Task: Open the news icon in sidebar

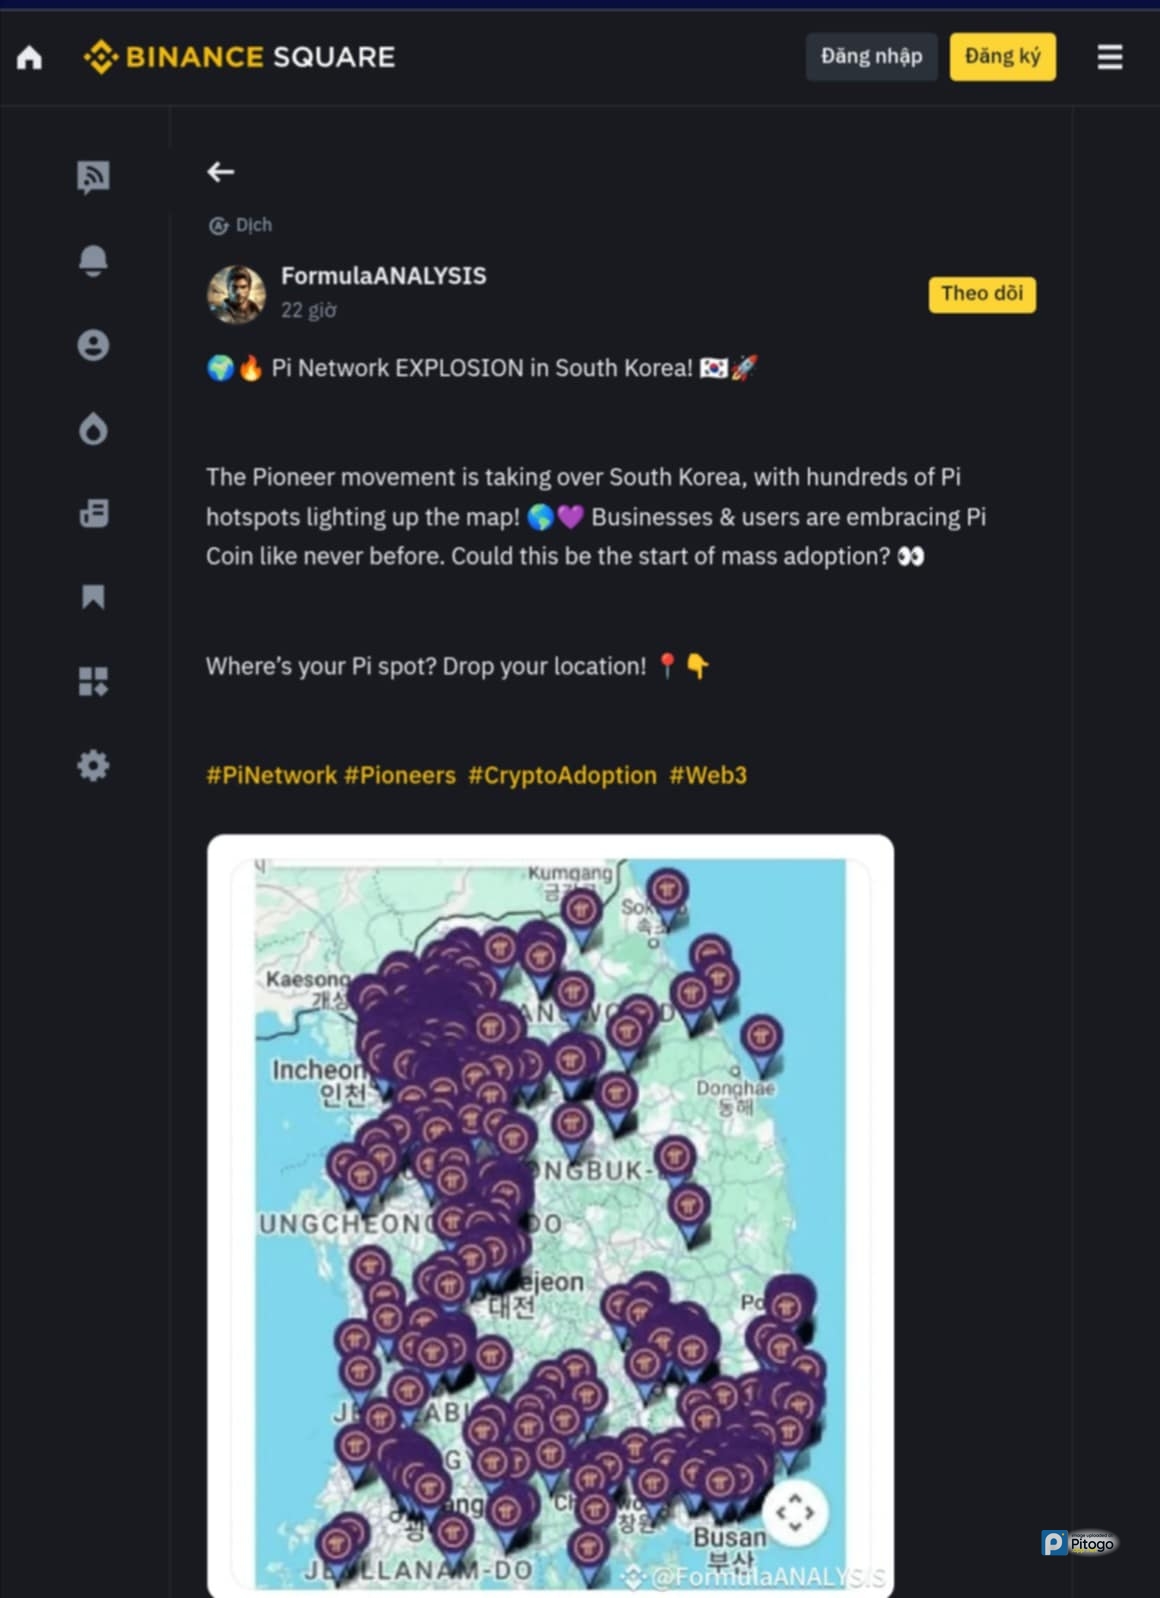Action: (93, 514)
